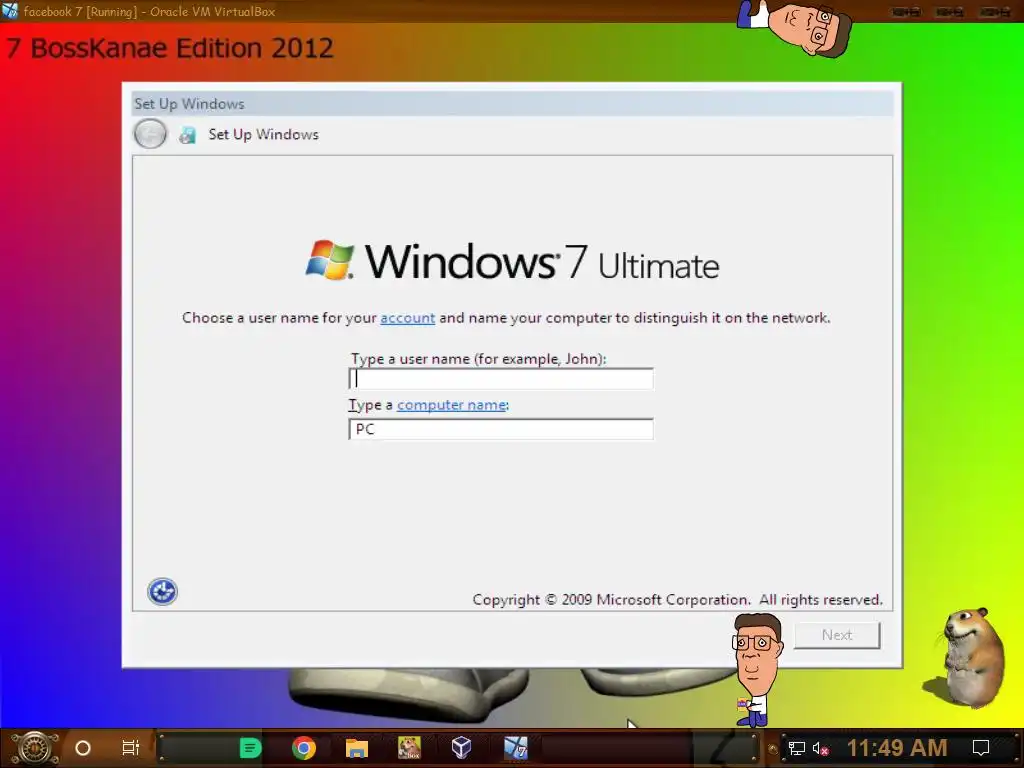Open the network tray icon

point(797,748)
